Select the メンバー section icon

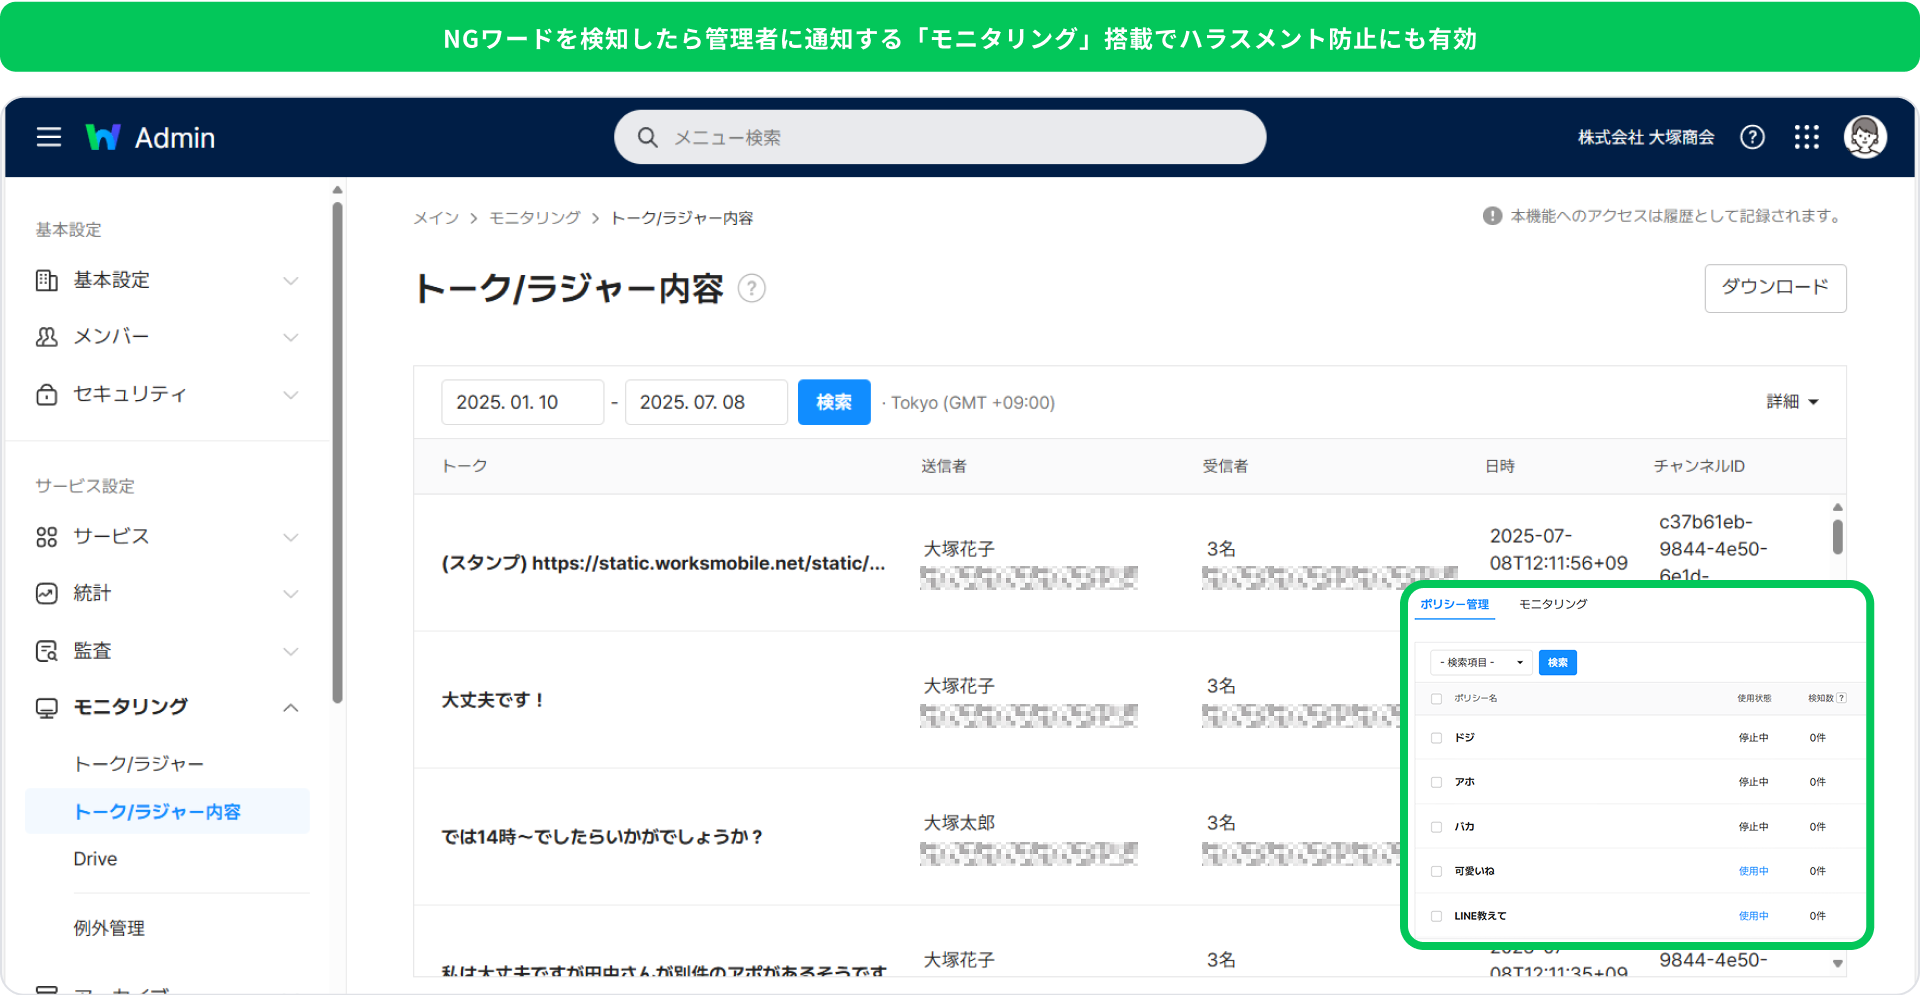pyautogui.click(x=46, y=337)
